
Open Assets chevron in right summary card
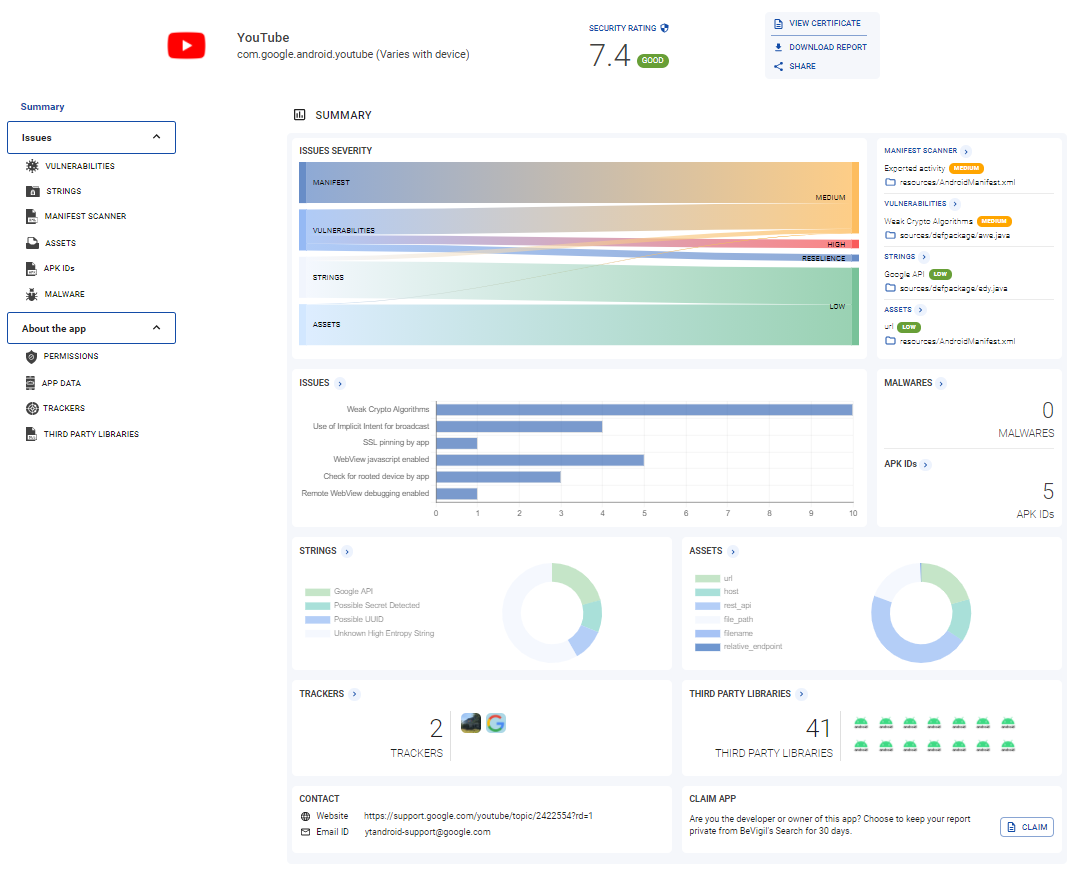[x=920, y=310]
